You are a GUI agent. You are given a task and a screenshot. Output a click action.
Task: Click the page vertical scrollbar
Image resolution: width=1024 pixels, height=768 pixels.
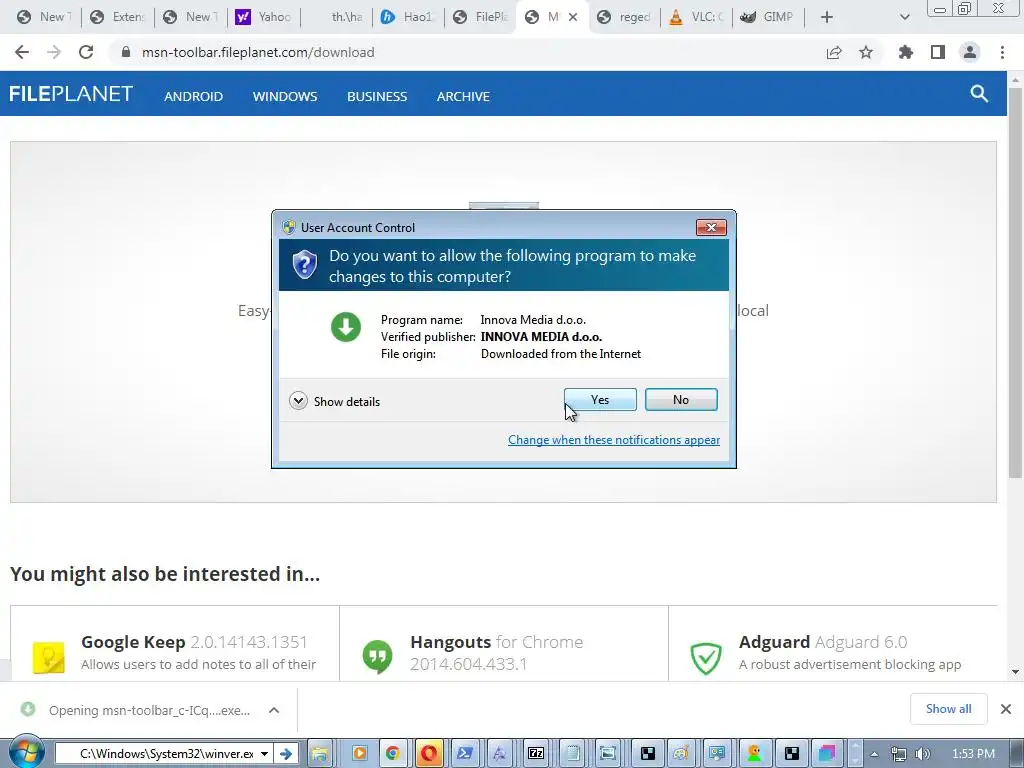point(1015,281)
